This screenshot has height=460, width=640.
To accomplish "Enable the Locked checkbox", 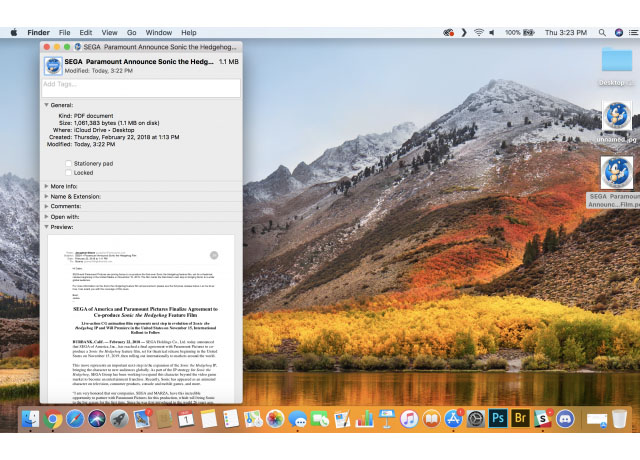I will (69, 173).
